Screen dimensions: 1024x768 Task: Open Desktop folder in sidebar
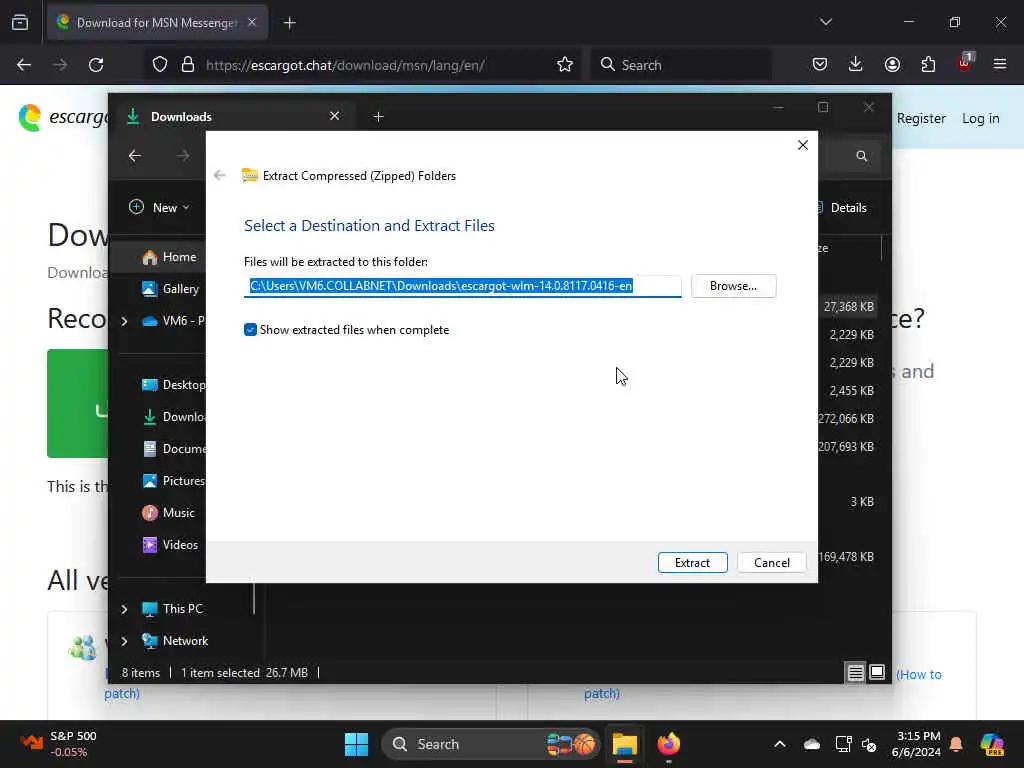tap(173, 385)
